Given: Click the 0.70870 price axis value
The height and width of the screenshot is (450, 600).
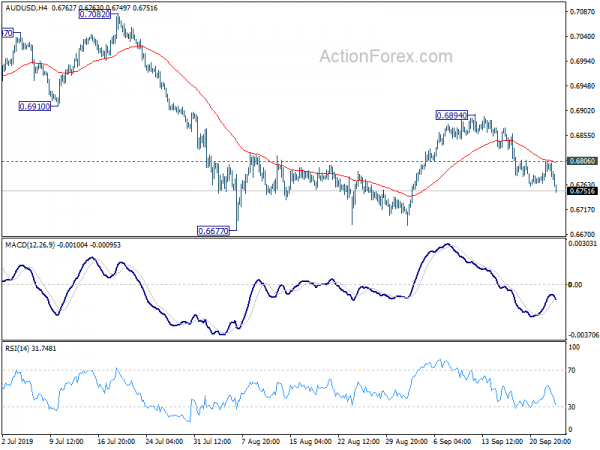Looking at the screenshot, I should [582, 12].
